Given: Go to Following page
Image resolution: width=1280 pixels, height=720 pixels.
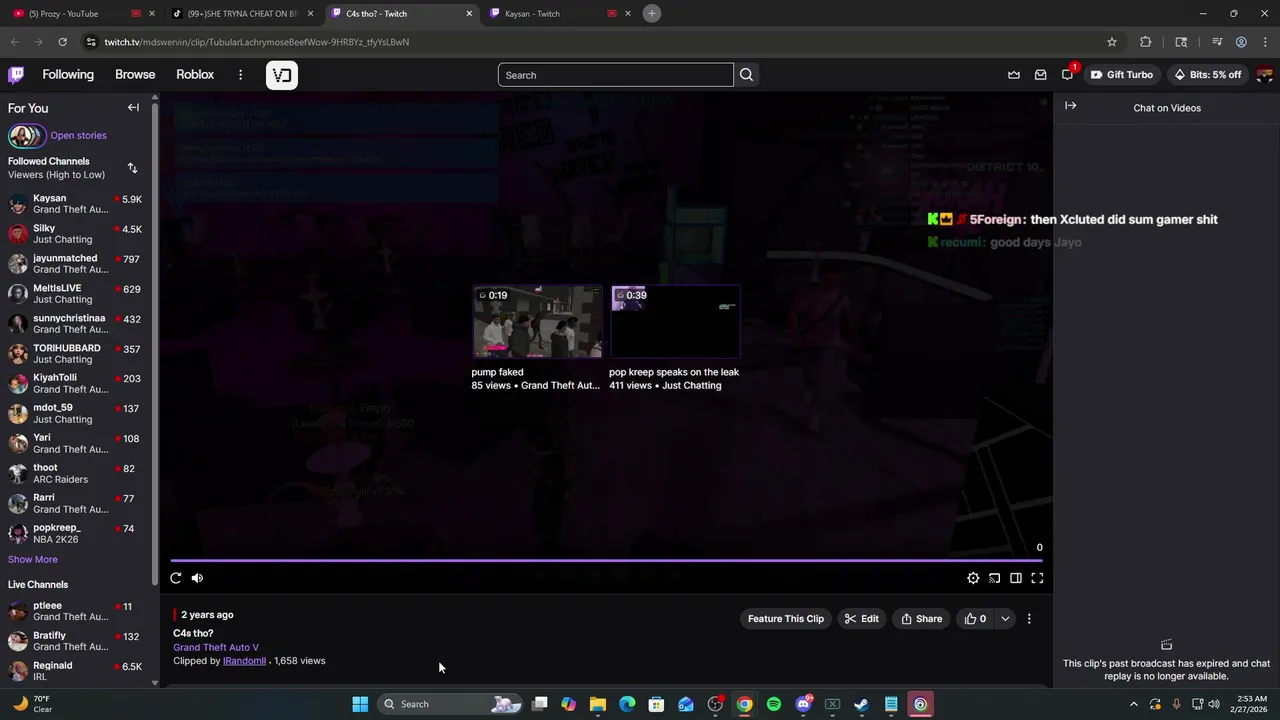Looking at the screenshot, I should [68, 75].
